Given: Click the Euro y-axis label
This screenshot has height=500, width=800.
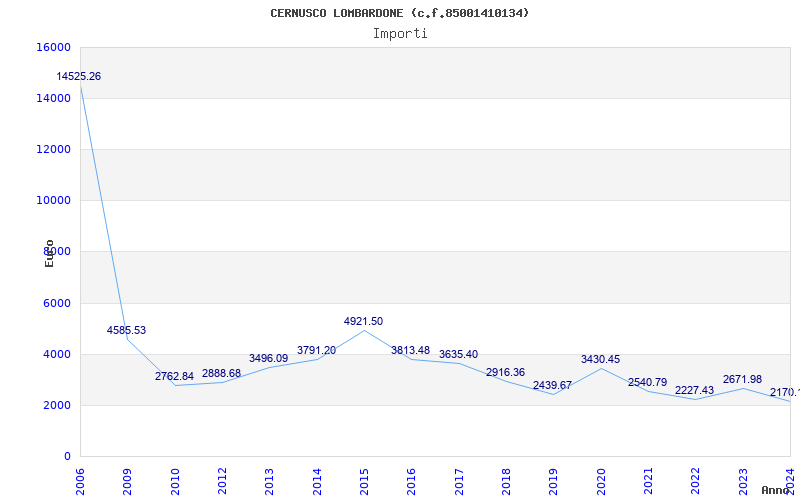Looking at the screenshot, I should 49,253.
